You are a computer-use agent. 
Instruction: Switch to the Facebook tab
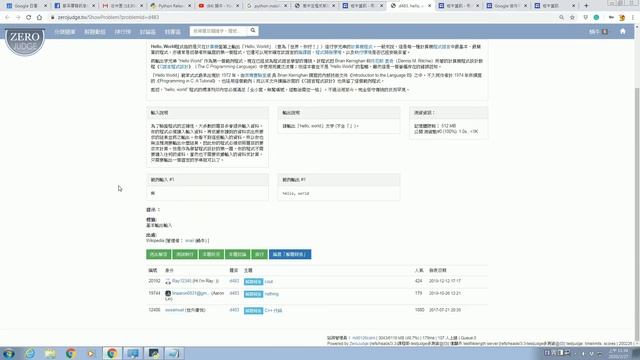point(74,6)
